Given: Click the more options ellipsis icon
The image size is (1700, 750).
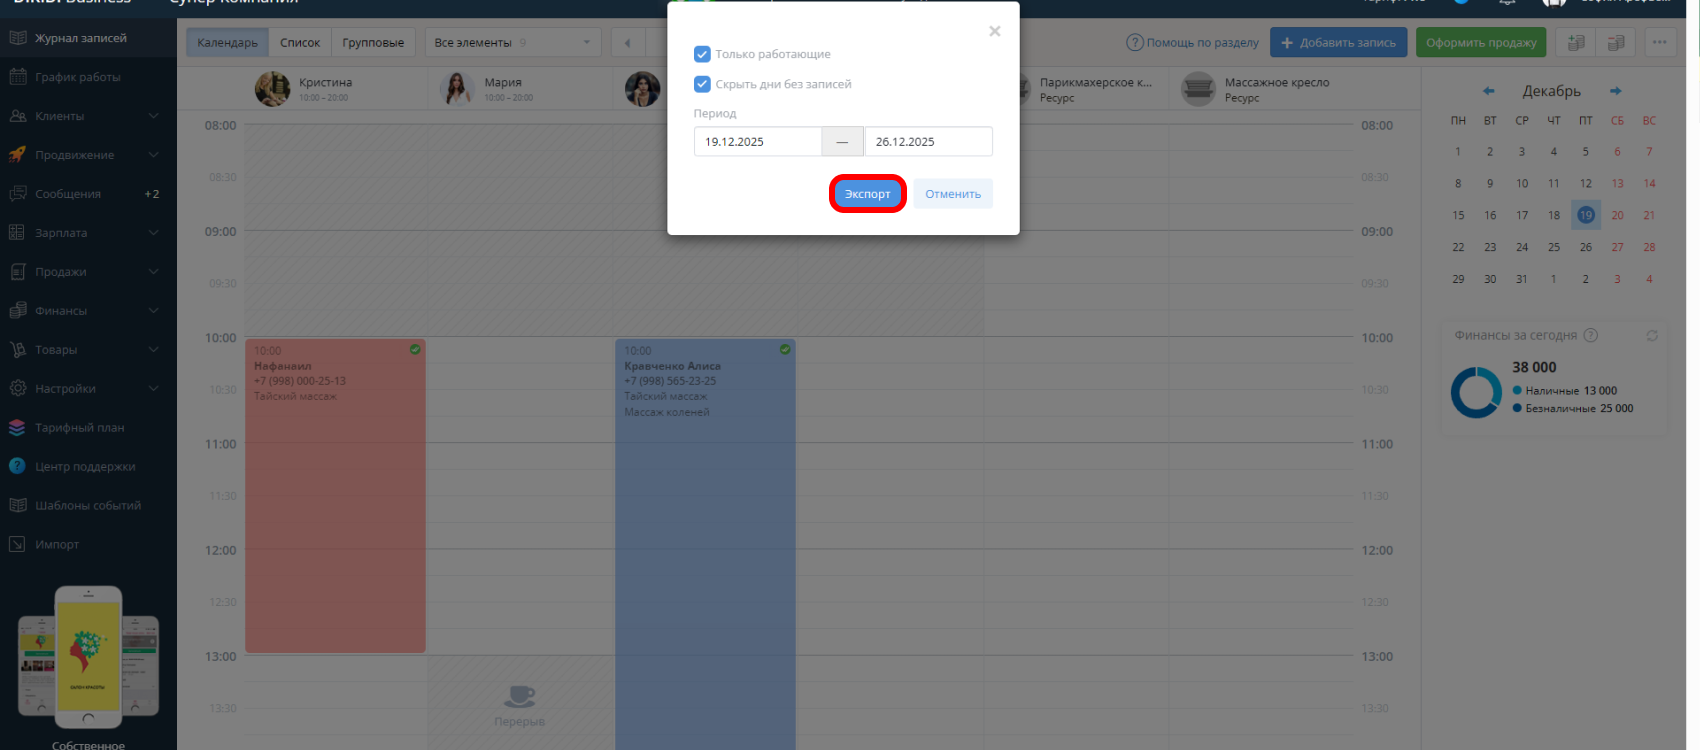Looking at the screenshot, I should point(1660,42).
